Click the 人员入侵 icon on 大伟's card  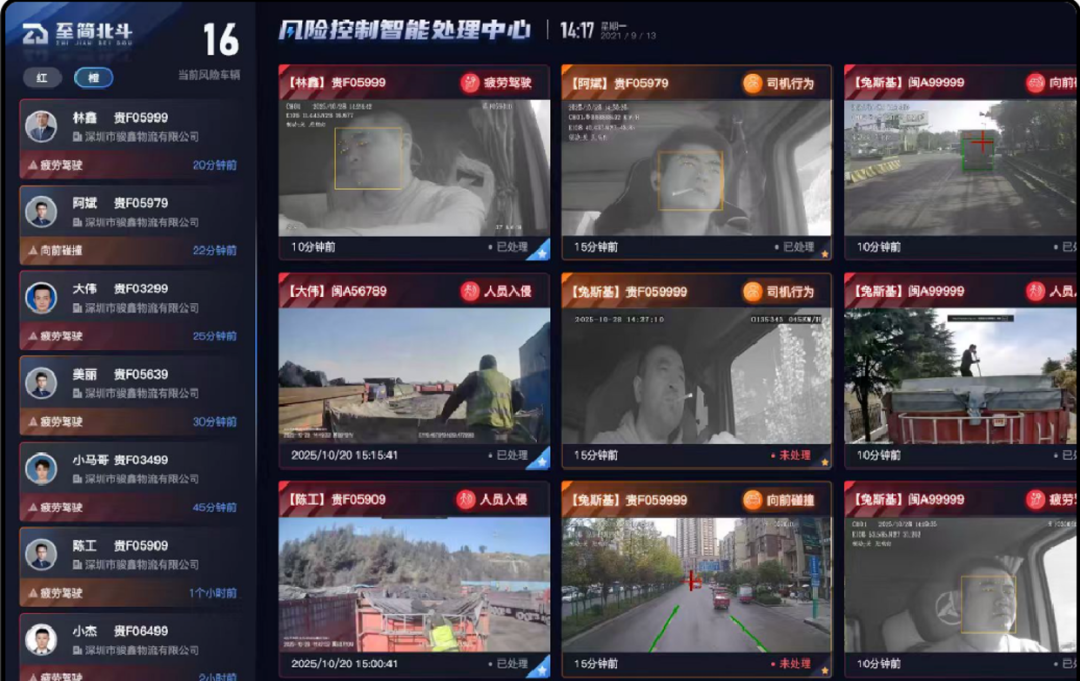click(470, 291)
